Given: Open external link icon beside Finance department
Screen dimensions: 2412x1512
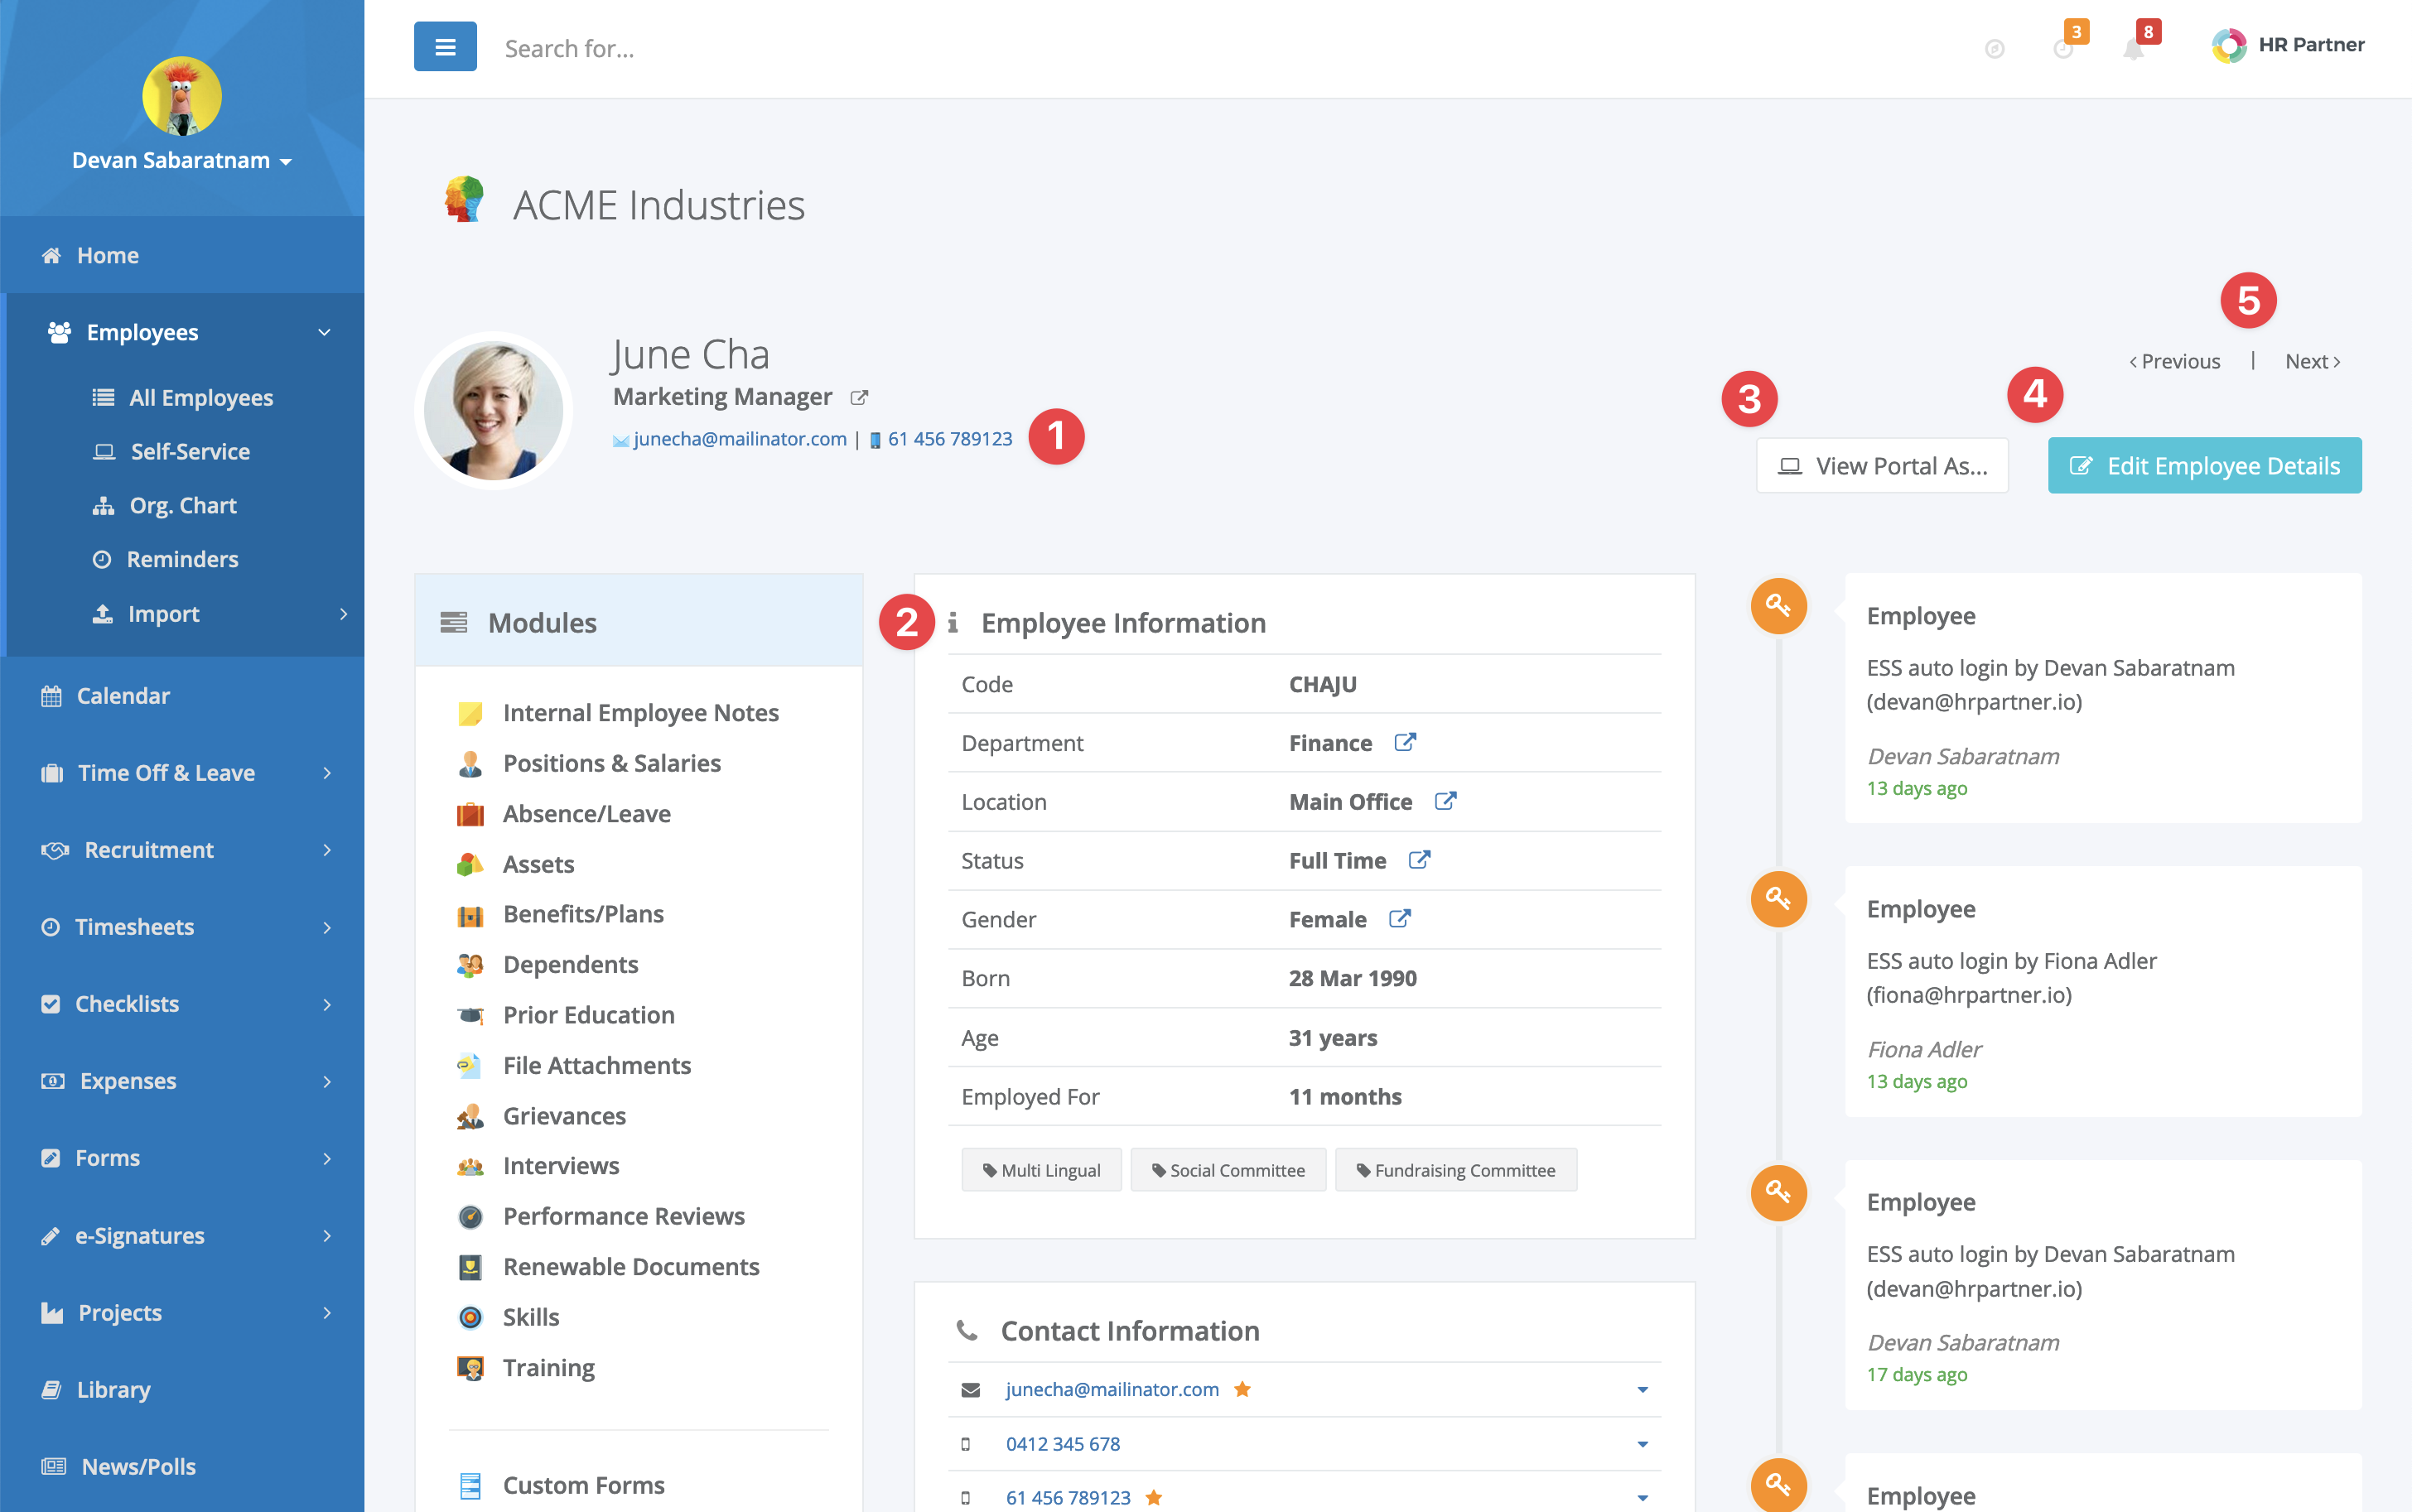Looking at the screenshot, I should click(1405, 743).
